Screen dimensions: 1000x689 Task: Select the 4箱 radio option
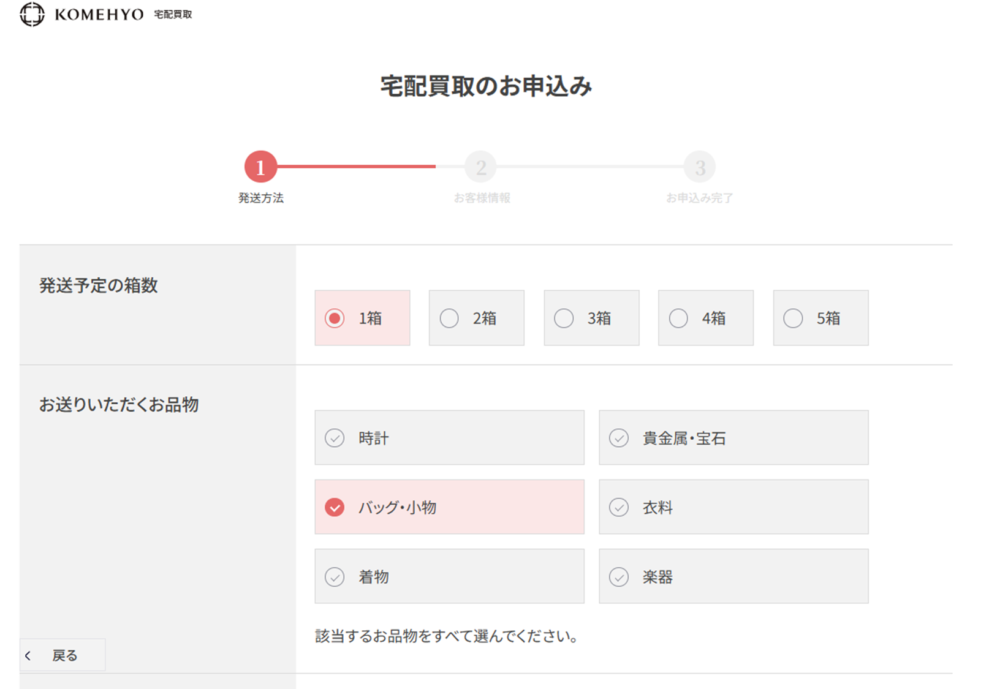pyautogui.click(x=706, y=318)
